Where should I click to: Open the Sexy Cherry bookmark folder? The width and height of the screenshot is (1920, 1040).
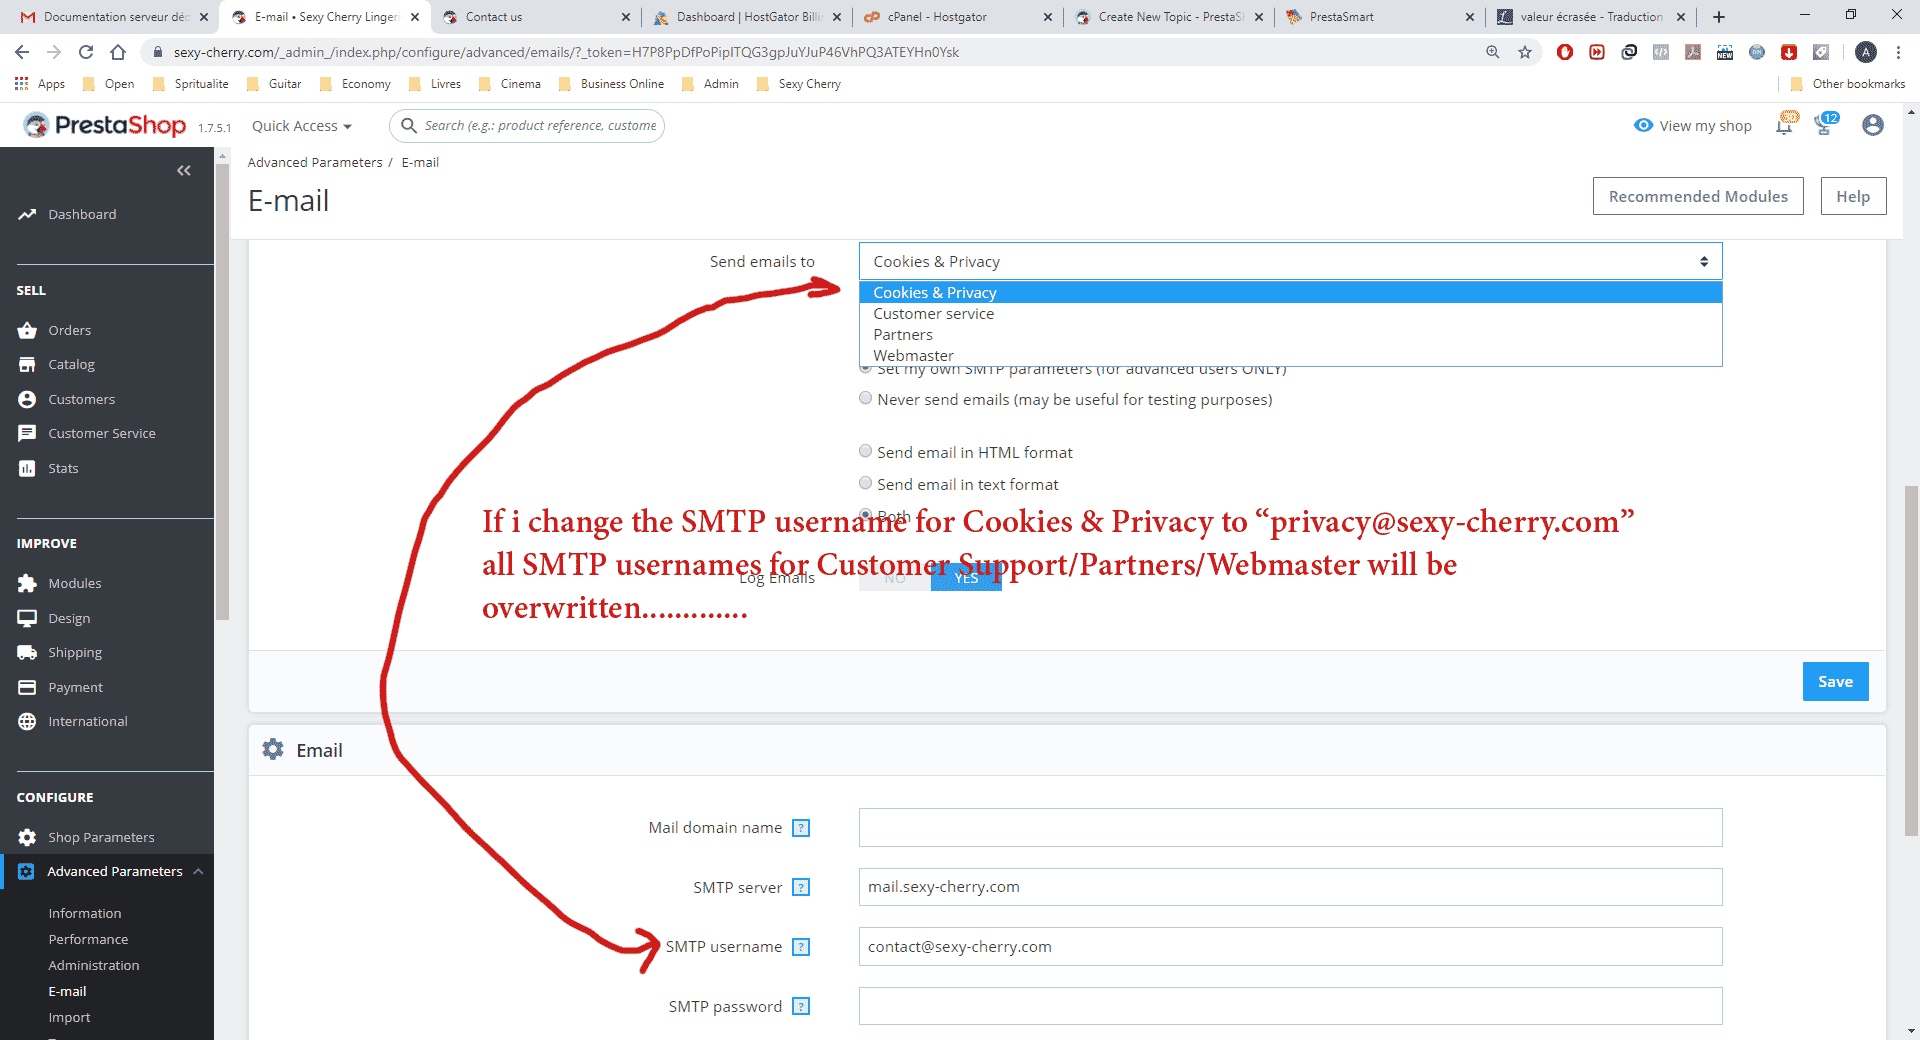[x=799, y=84]
